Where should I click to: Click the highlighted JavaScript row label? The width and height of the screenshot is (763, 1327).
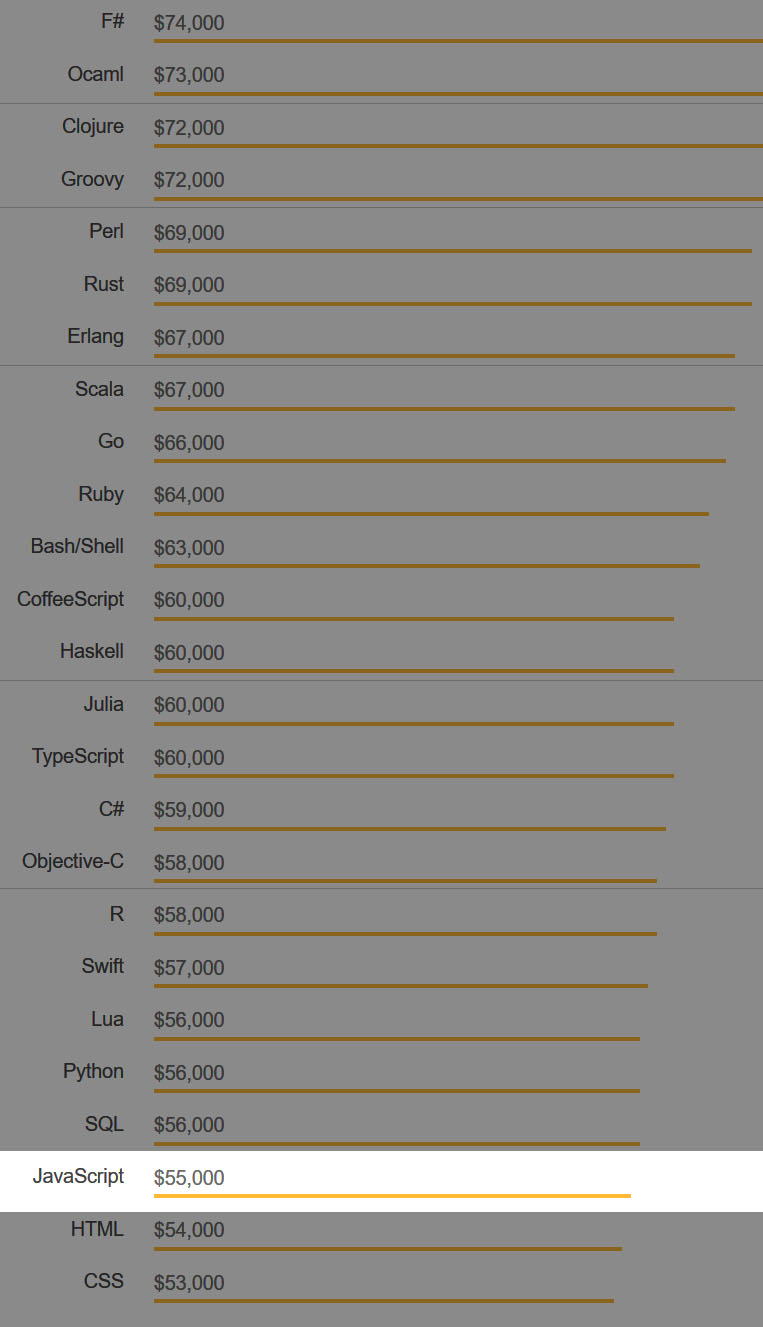click(78, 1176)
